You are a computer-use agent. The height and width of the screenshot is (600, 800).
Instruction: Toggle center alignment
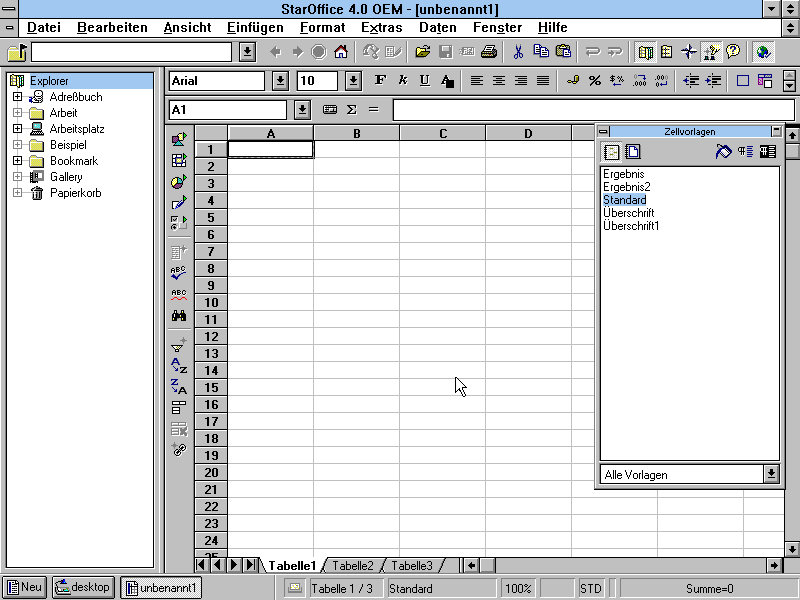point(499,81)
